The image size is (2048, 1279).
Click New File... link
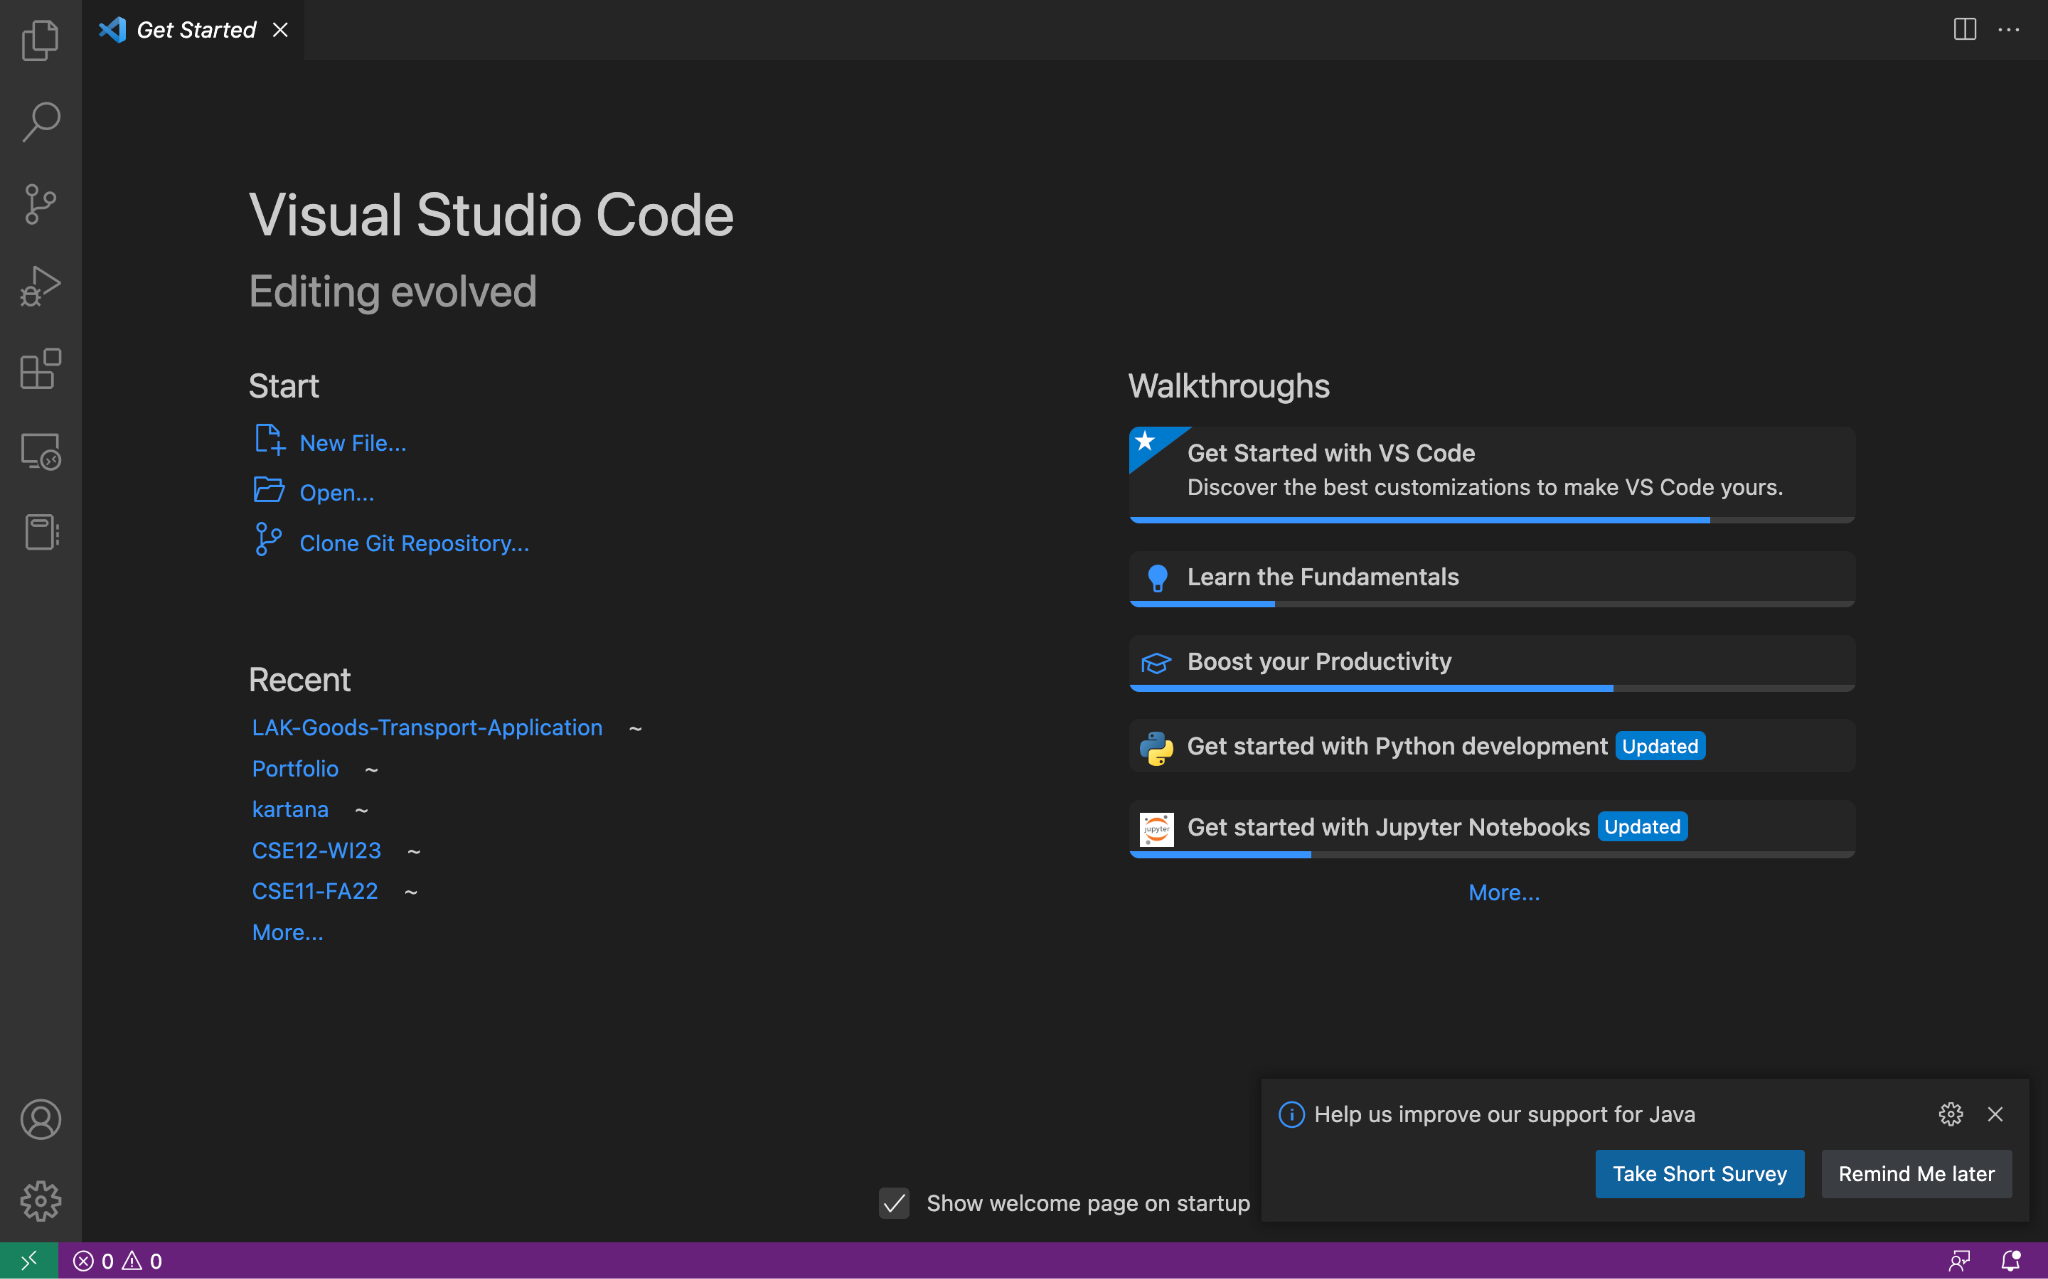coord(353,443)
